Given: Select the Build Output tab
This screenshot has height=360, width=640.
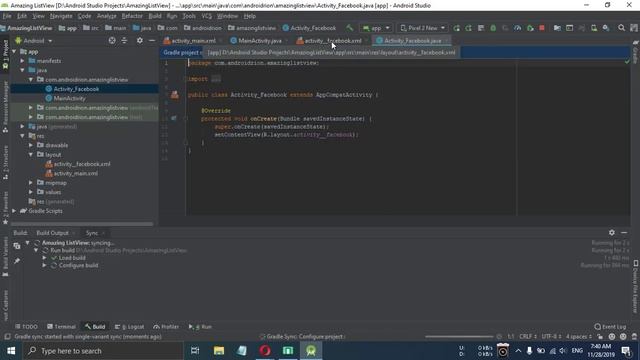Looking at the screenshot, I should (x=53, y=233).
